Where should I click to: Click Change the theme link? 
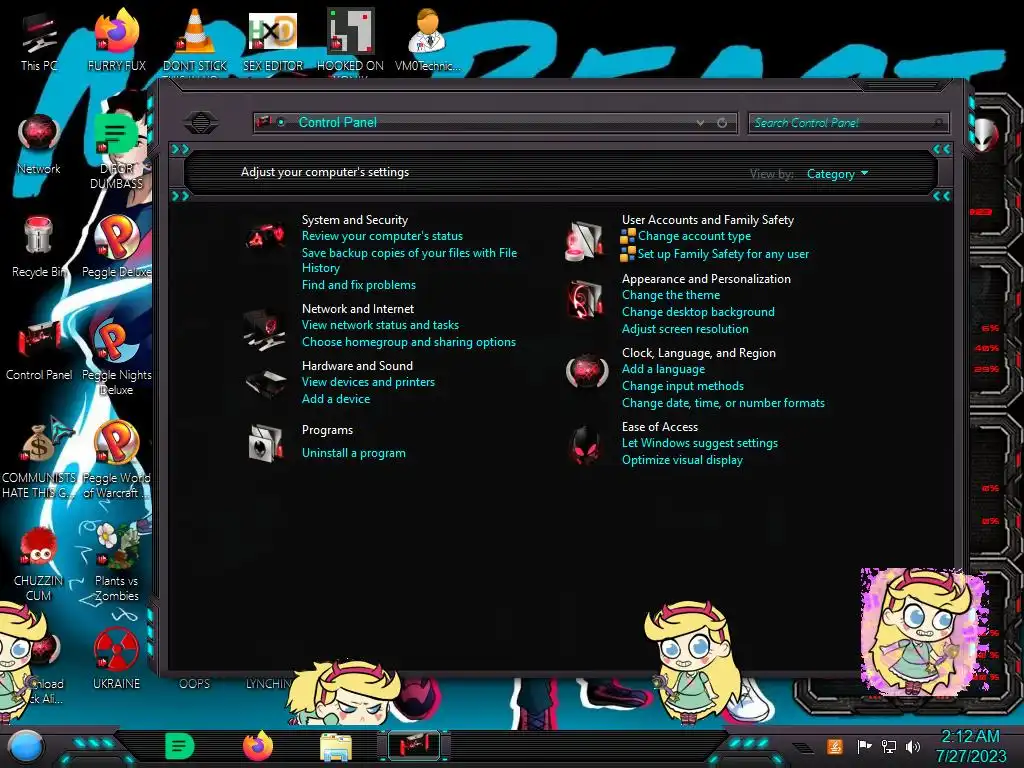pyautogui.click(x=671, y=295)
